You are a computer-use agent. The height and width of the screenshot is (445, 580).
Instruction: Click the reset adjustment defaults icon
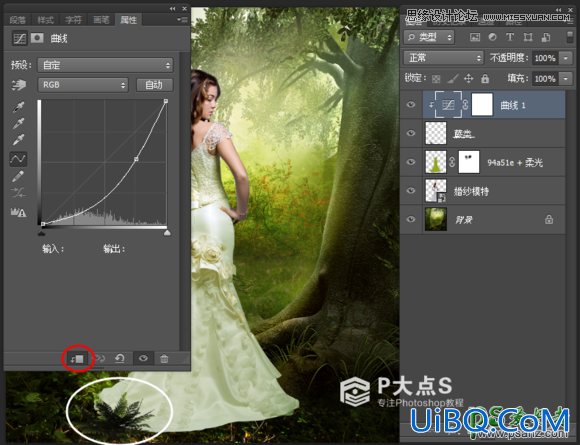[x=120, y=358]
